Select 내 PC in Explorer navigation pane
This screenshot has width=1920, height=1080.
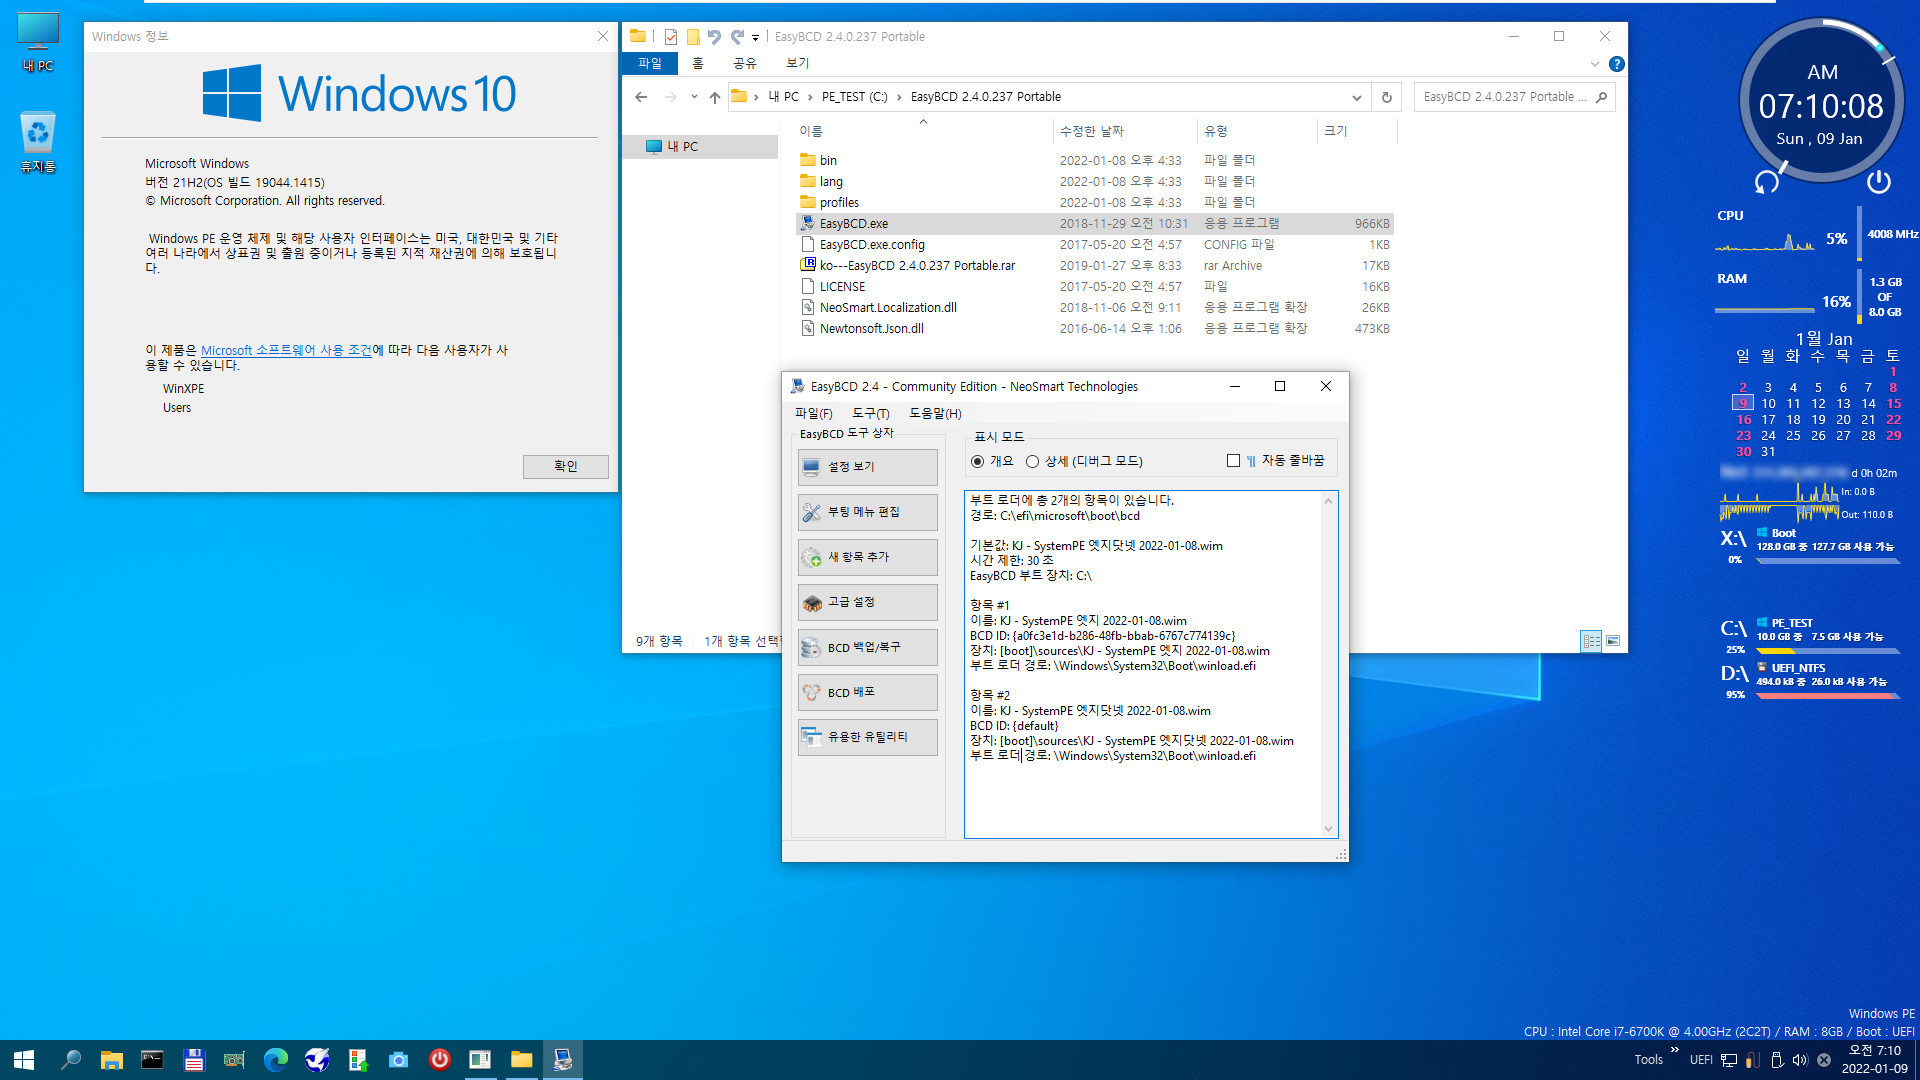(700, 146)
